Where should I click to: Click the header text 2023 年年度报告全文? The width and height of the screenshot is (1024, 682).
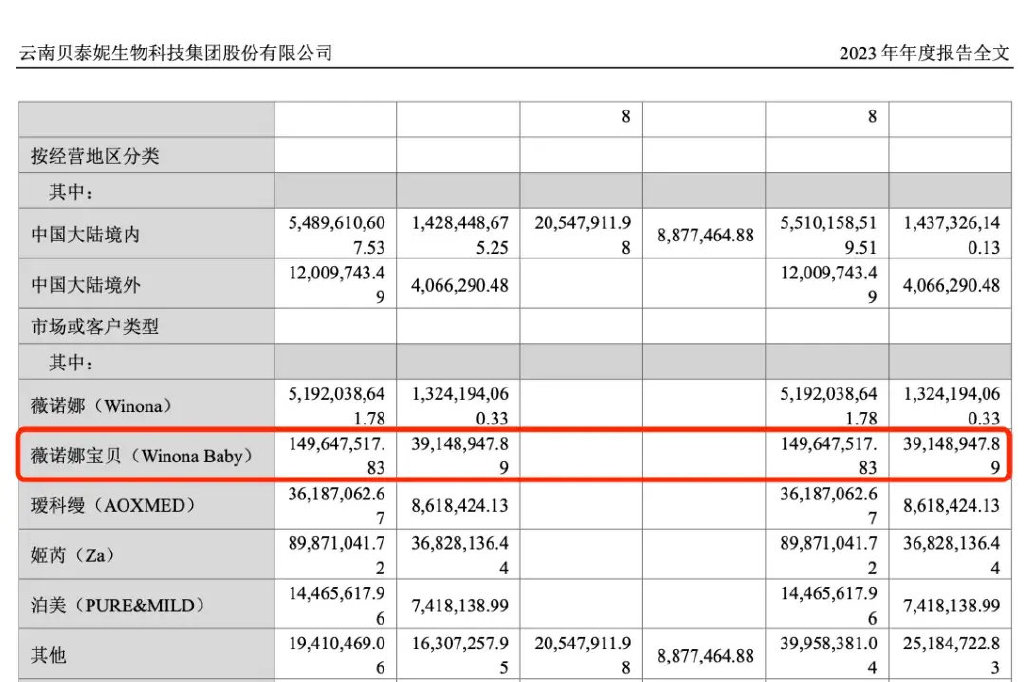click(924, 52)
